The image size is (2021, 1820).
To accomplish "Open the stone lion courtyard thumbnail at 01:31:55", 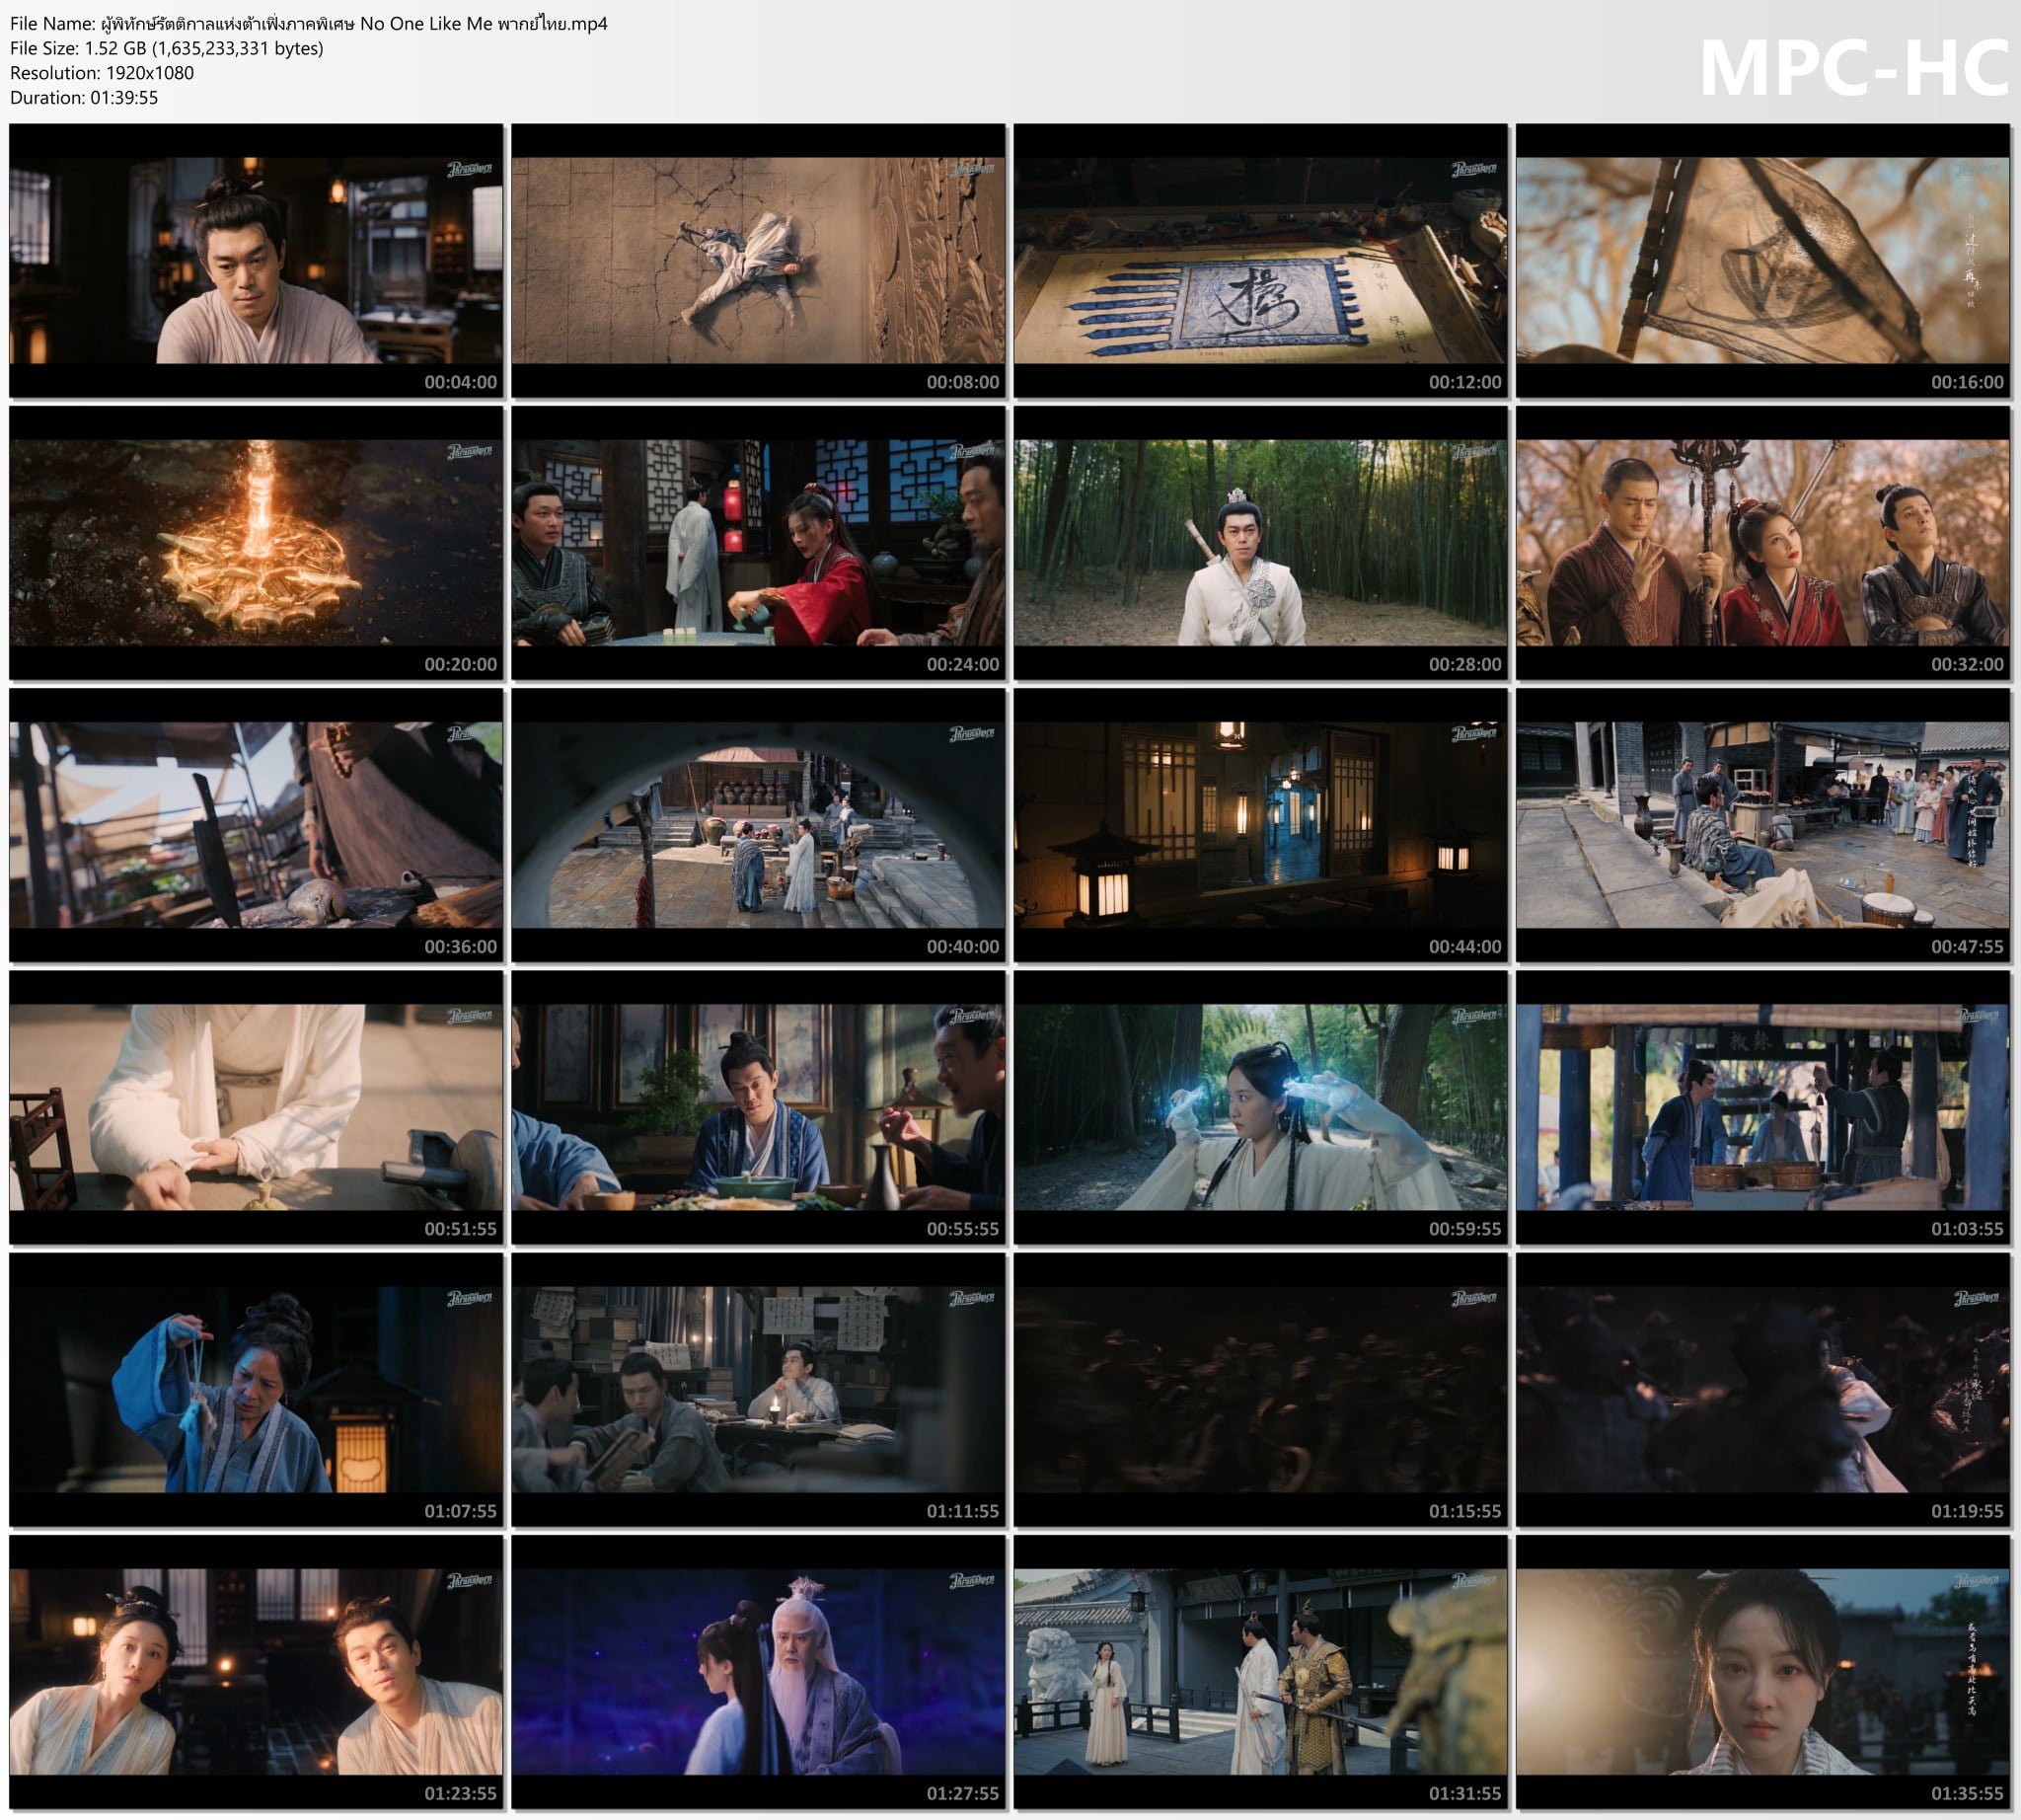I will pyautogui.click(x=1260, y=1672).
